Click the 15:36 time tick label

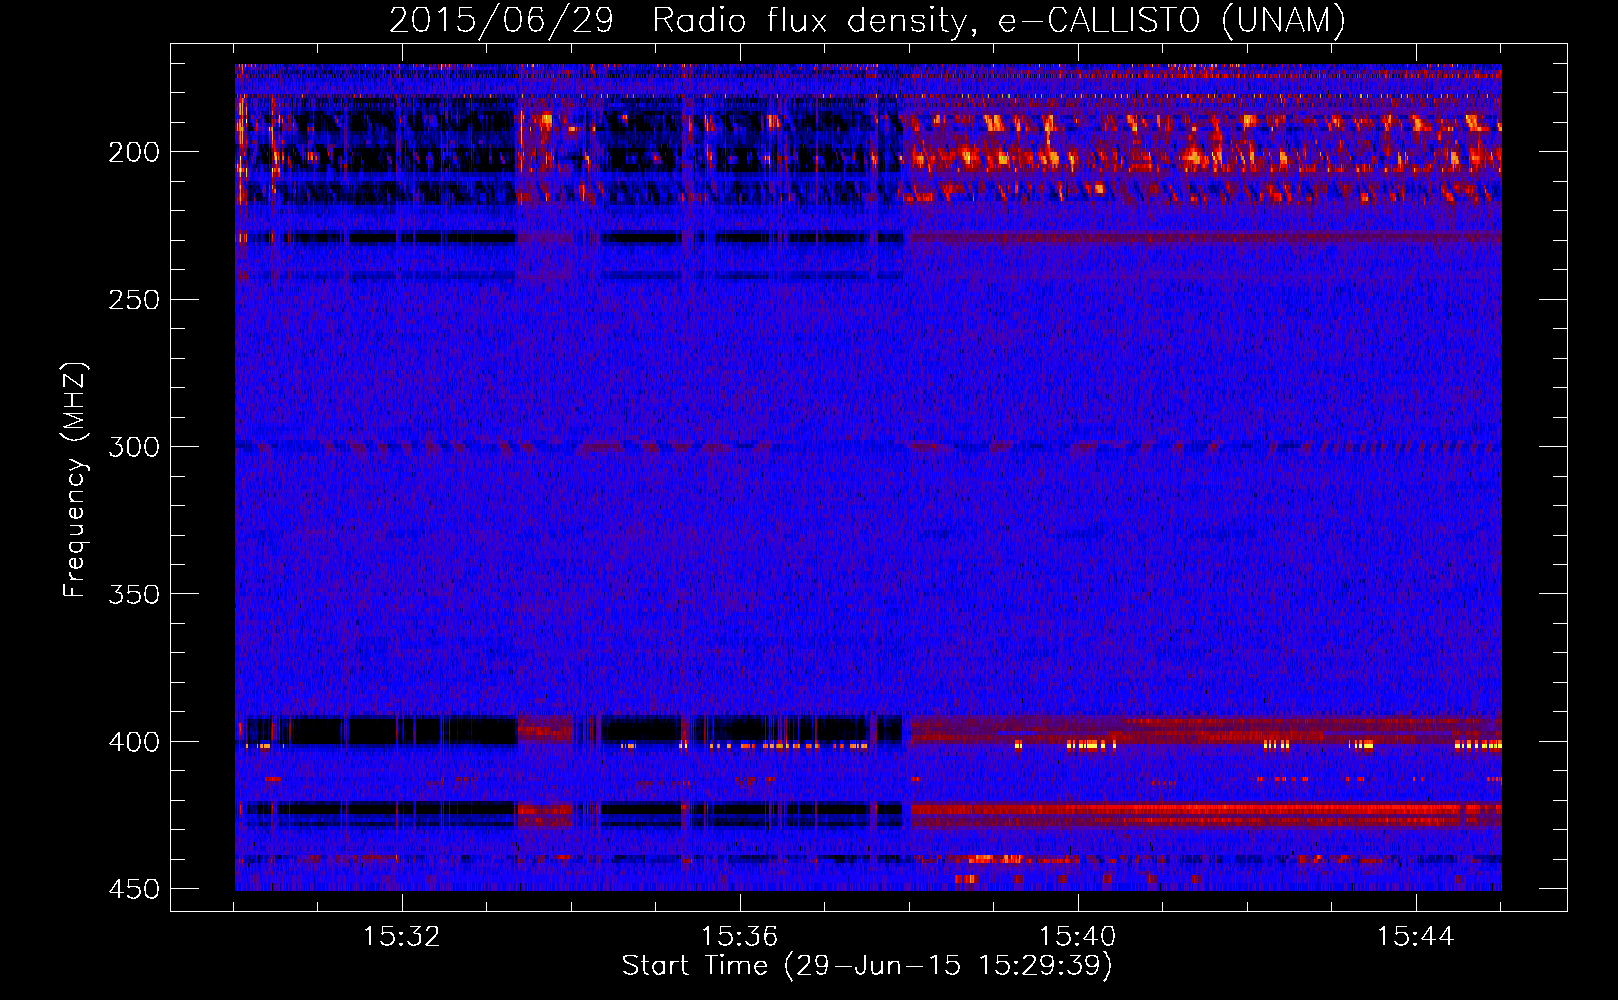coord(739,937)
